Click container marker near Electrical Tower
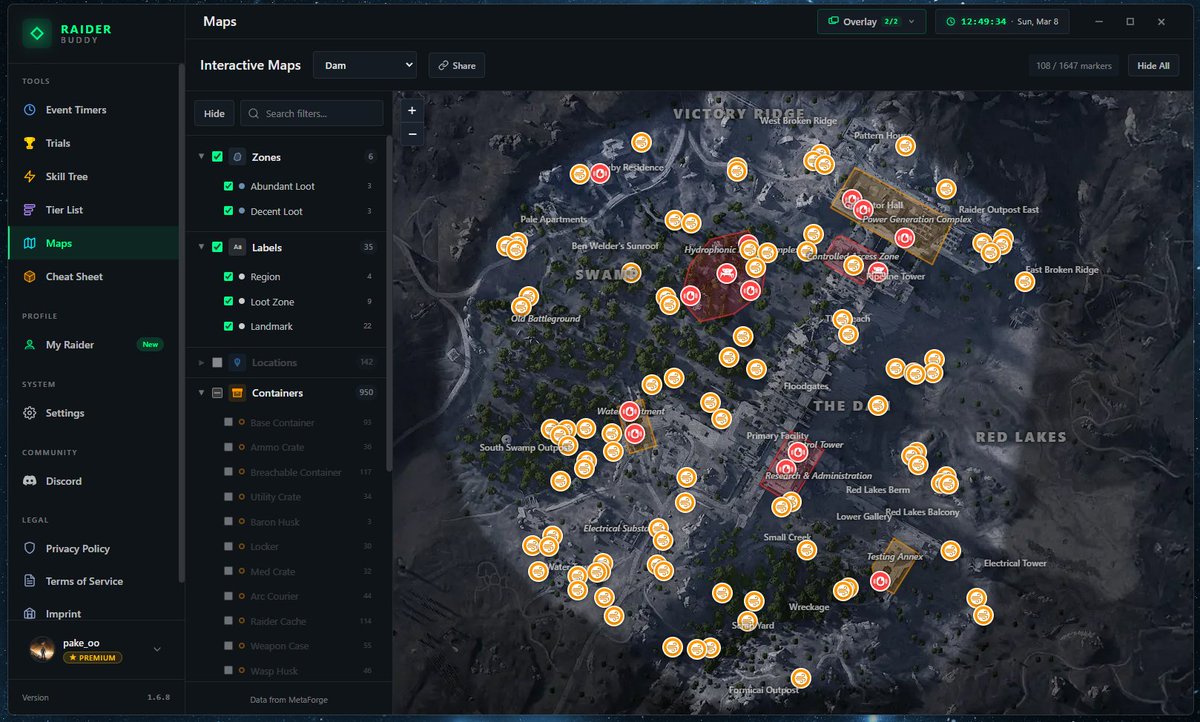This screenshot has height=722, width=1200. [951, 550]
